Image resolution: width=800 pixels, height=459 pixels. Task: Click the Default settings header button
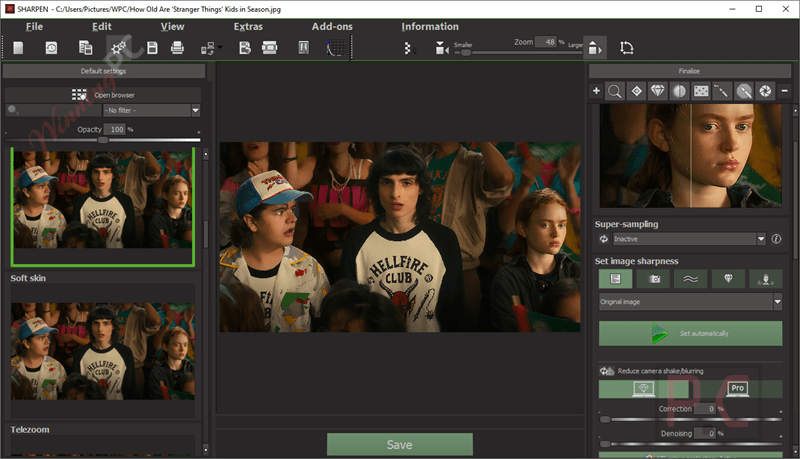104,71
